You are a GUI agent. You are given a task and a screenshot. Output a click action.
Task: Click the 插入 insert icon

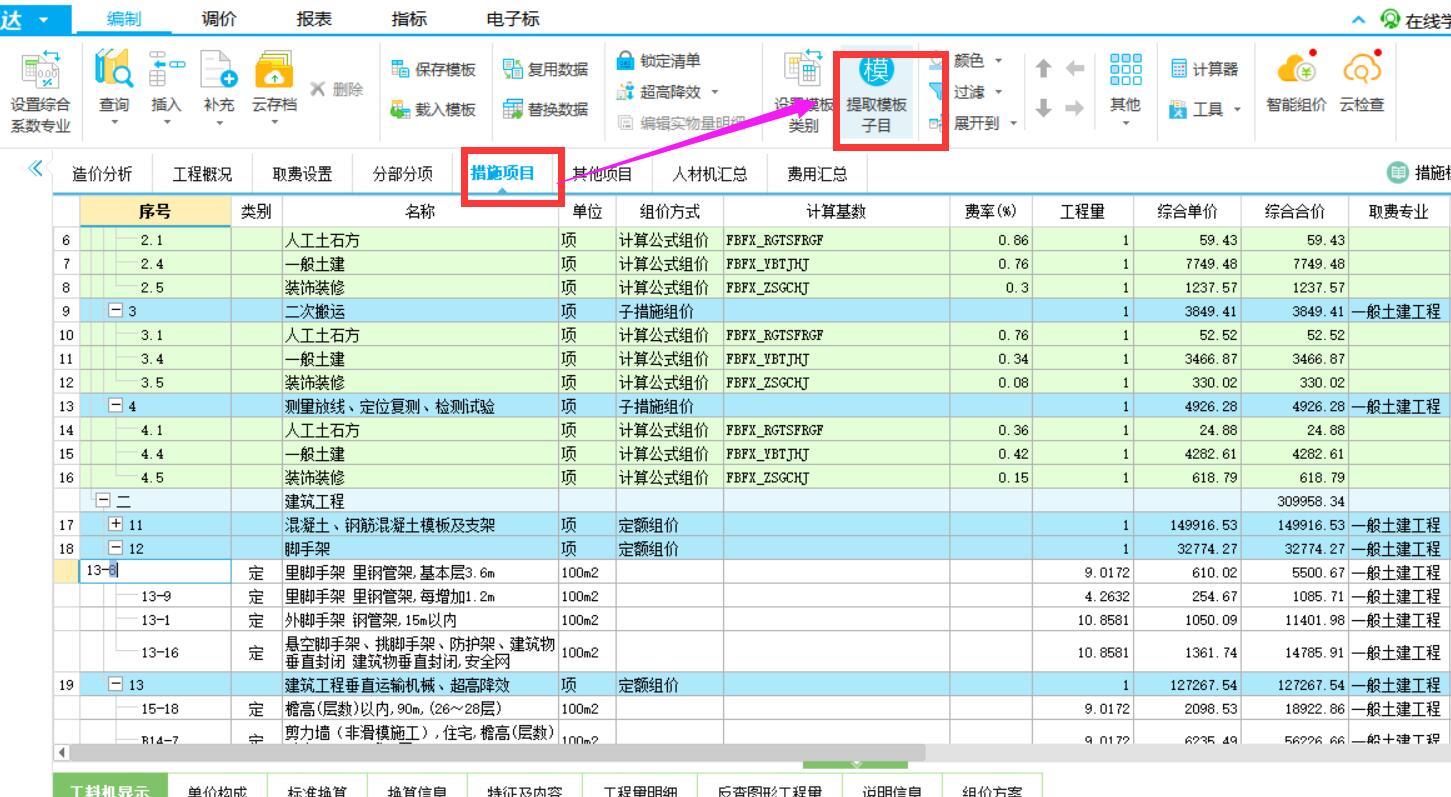166,70
